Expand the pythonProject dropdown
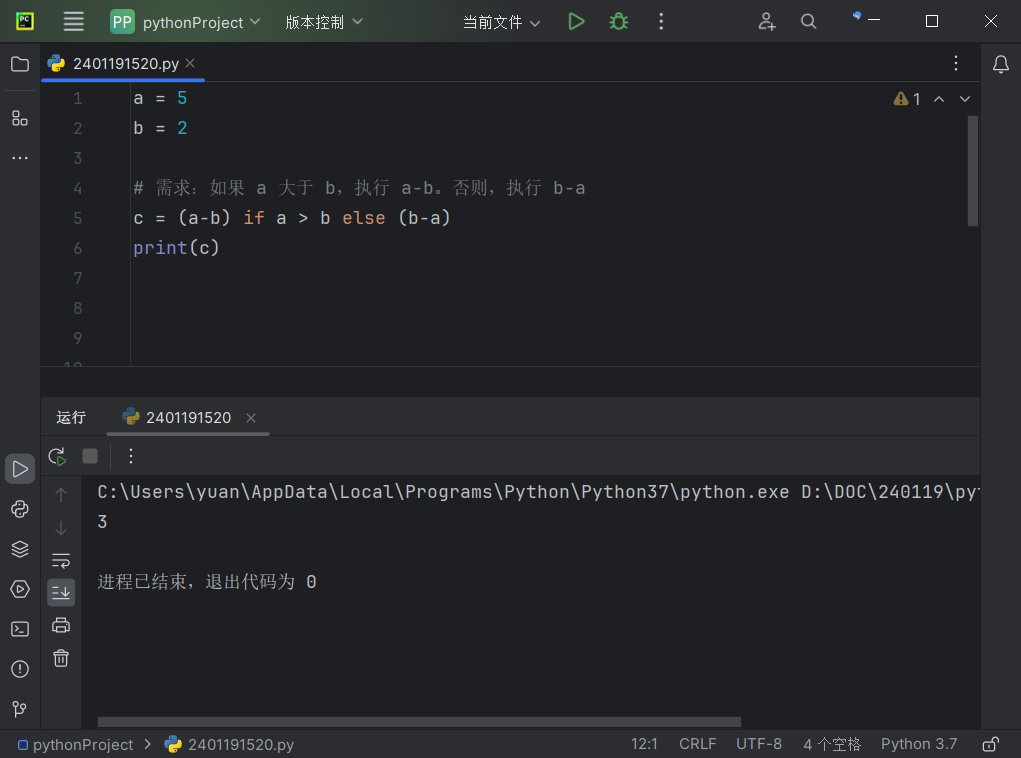 point(186,22)
